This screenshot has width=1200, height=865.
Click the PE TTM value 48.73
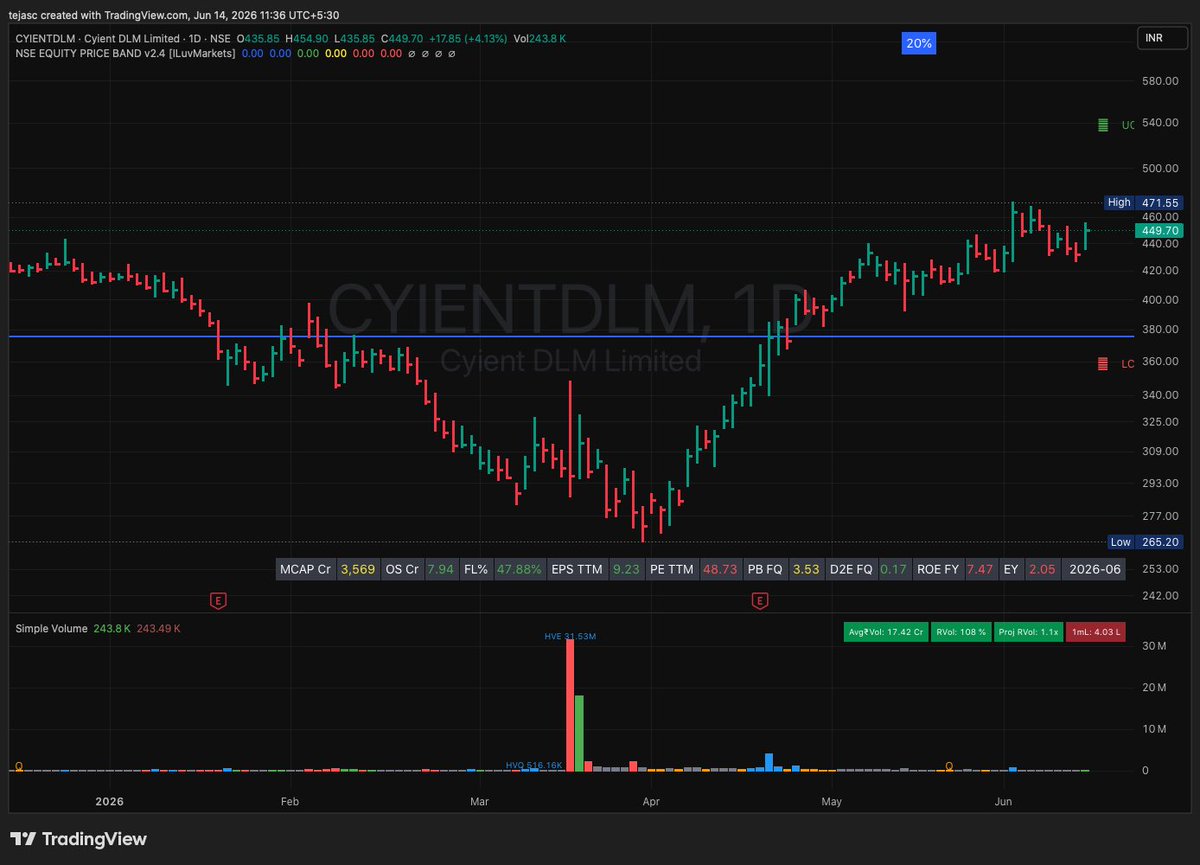720,569
